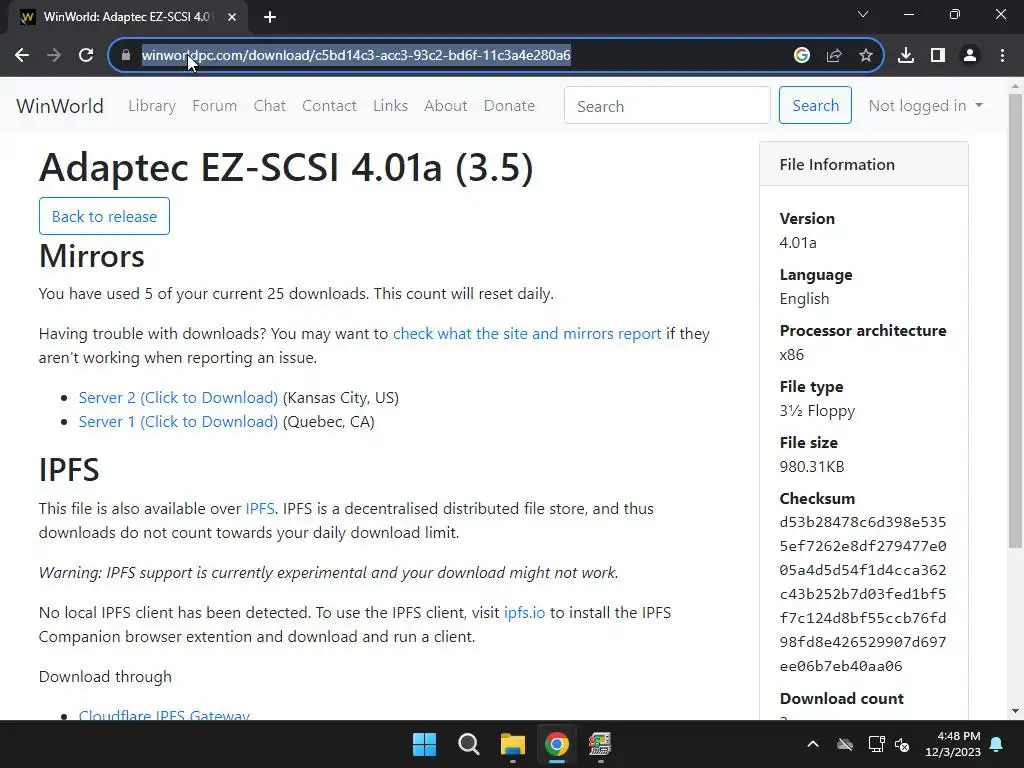Click the padlock site info icon
The image size is (1024, 768).
126,56
